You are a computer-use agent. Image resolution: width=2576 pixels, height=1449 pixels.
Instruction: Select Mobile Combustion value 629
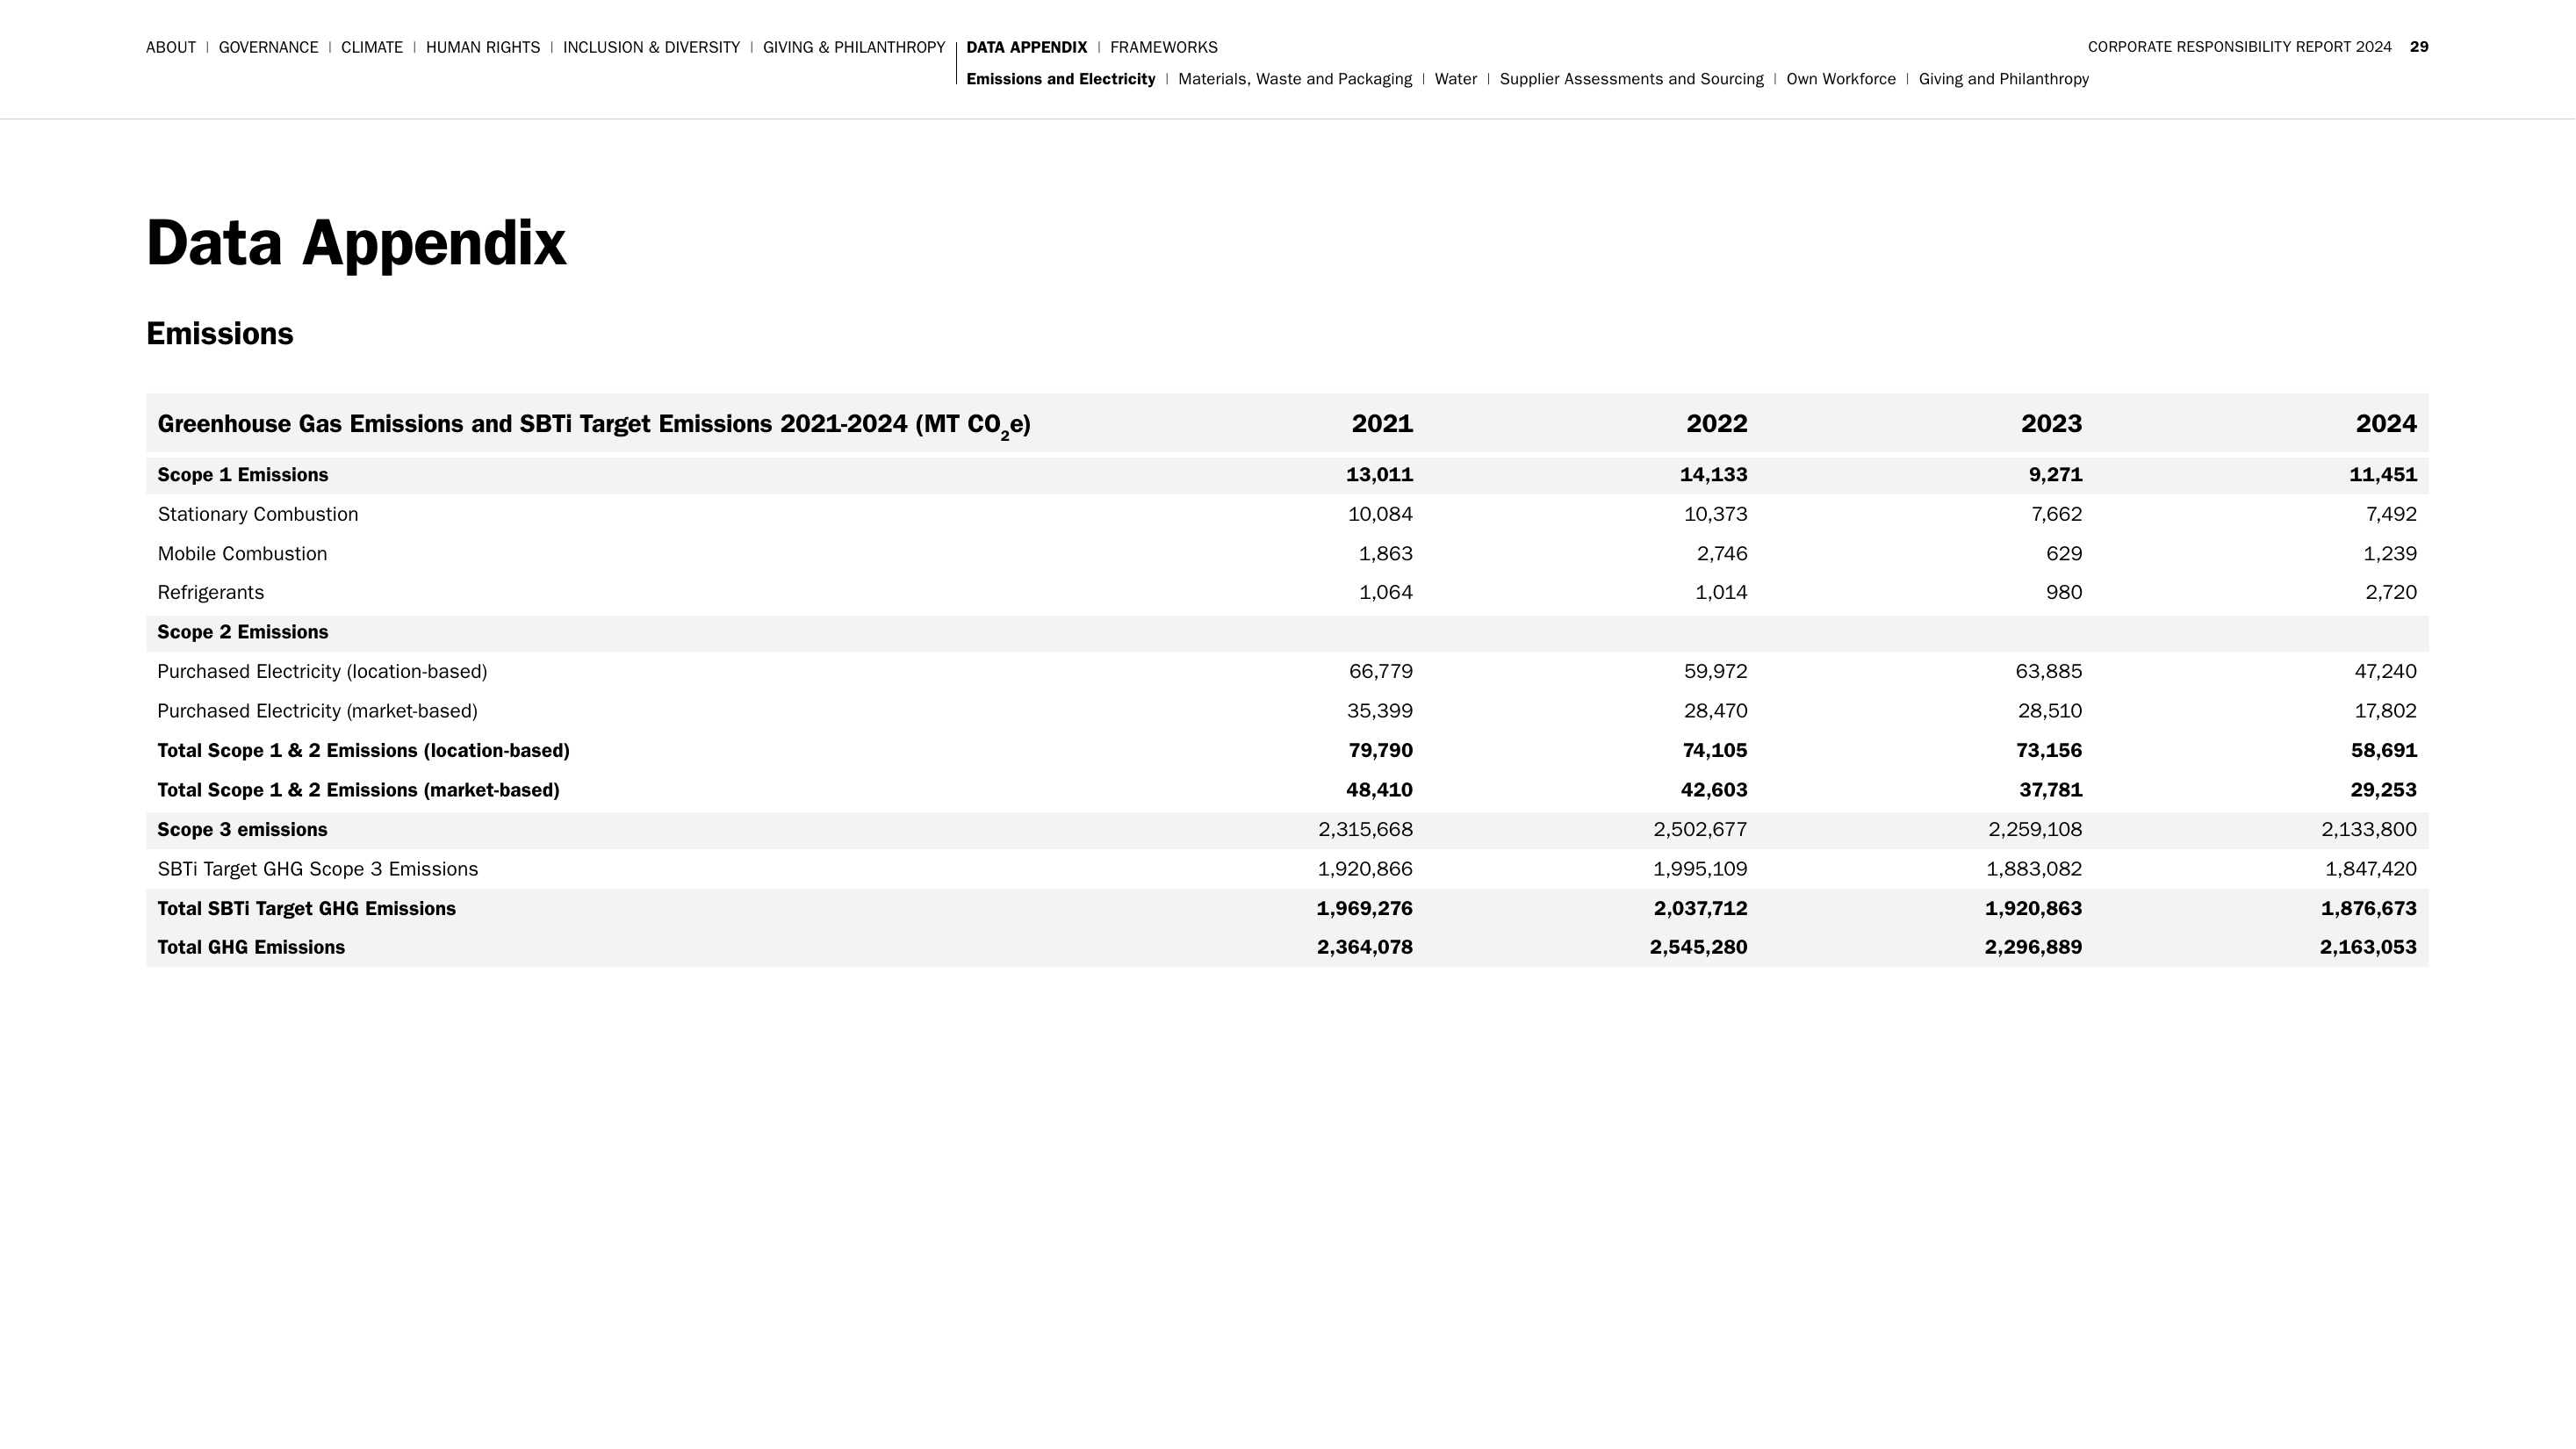click(2065, 554)
